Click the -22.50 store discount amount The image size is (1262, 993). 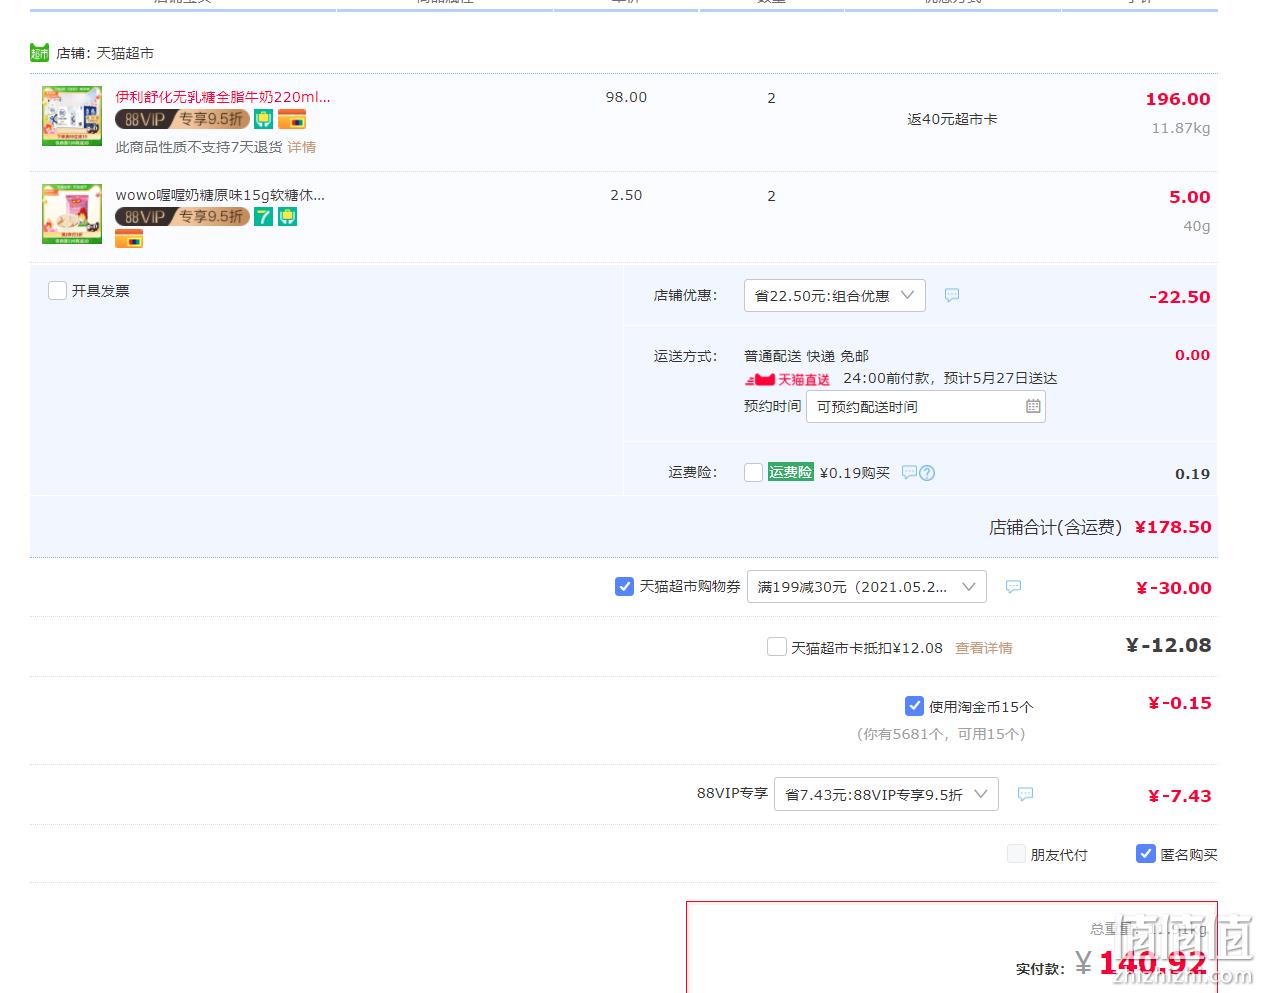click(1180, 297)
